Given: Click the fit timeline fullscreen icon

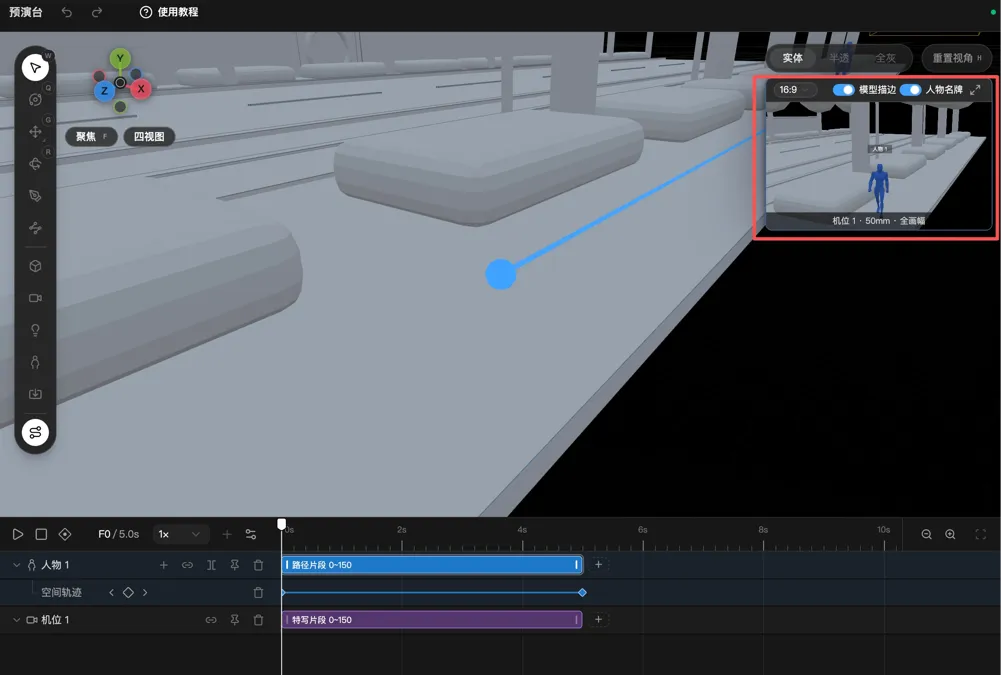Looking at the screenshot, I should click(x=981, y=535).
